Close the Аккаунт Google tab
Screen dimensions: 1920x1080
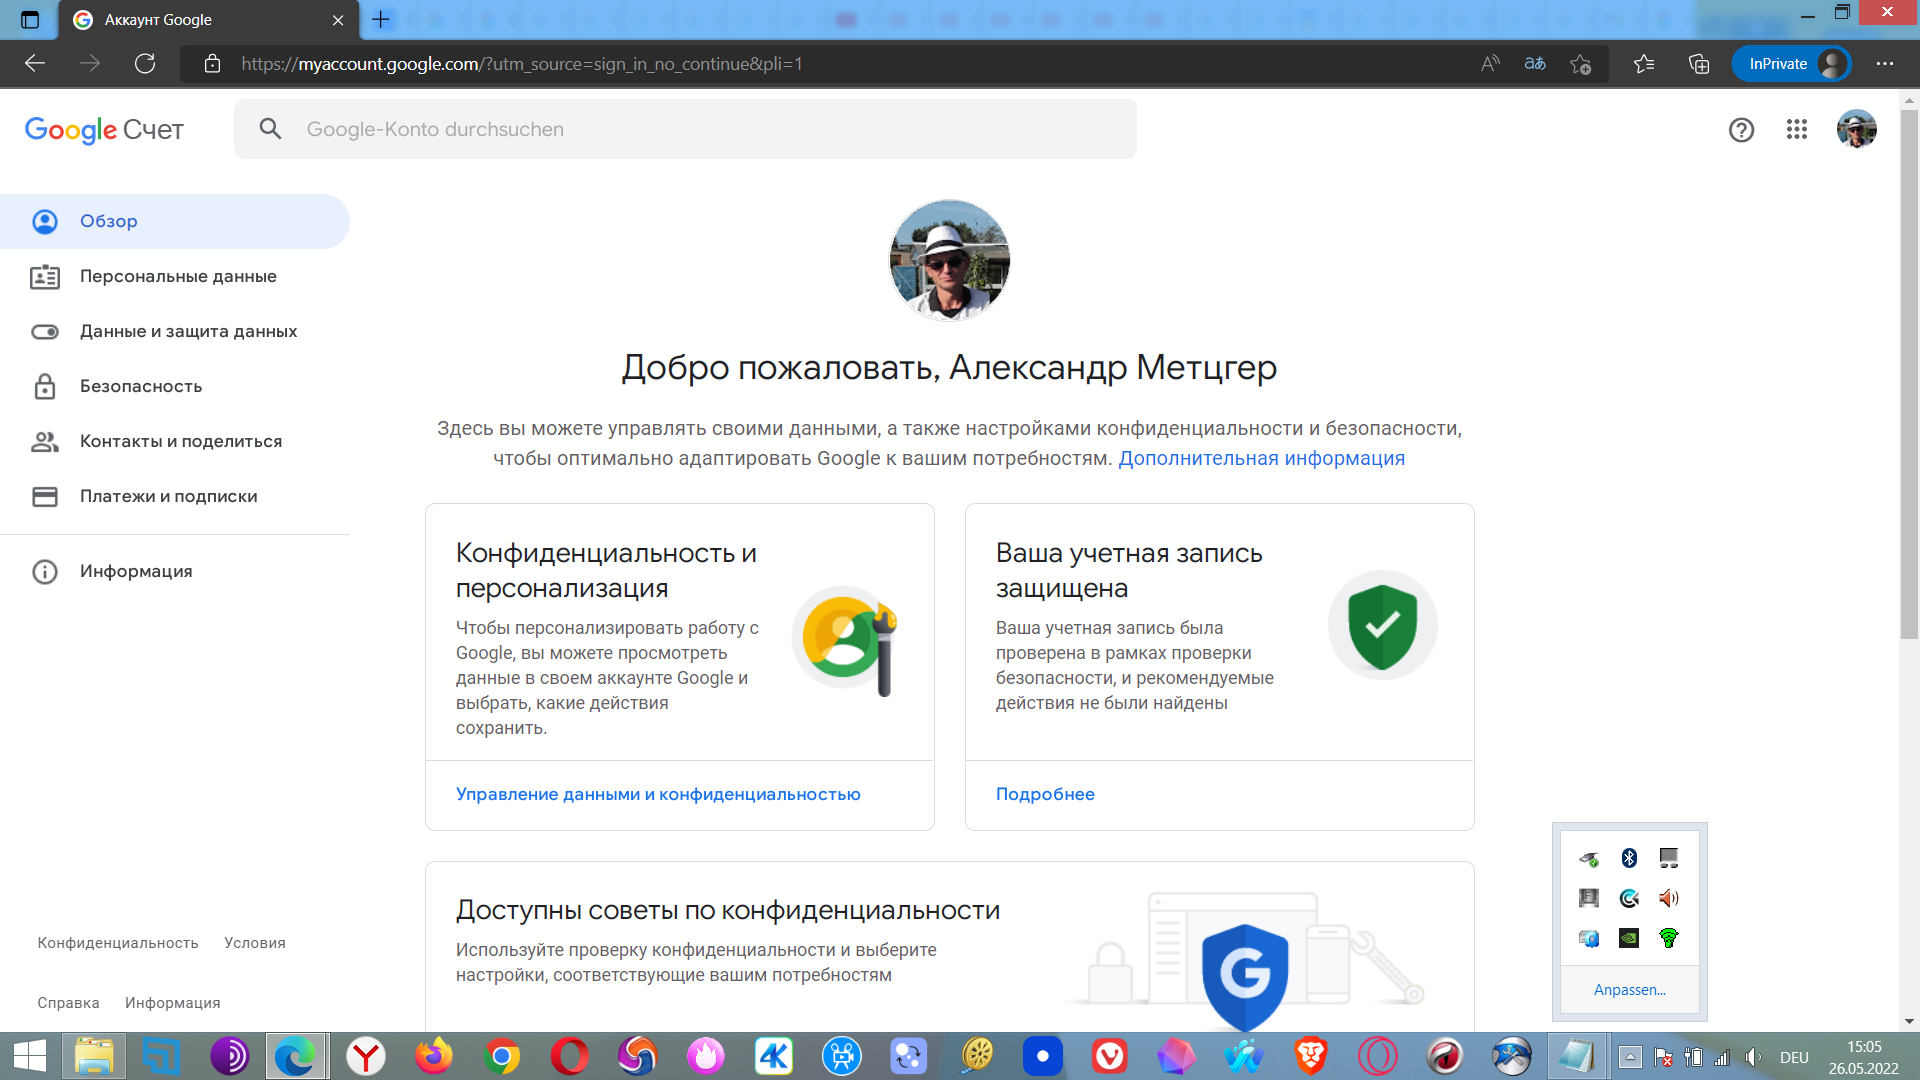click(338, 20)
